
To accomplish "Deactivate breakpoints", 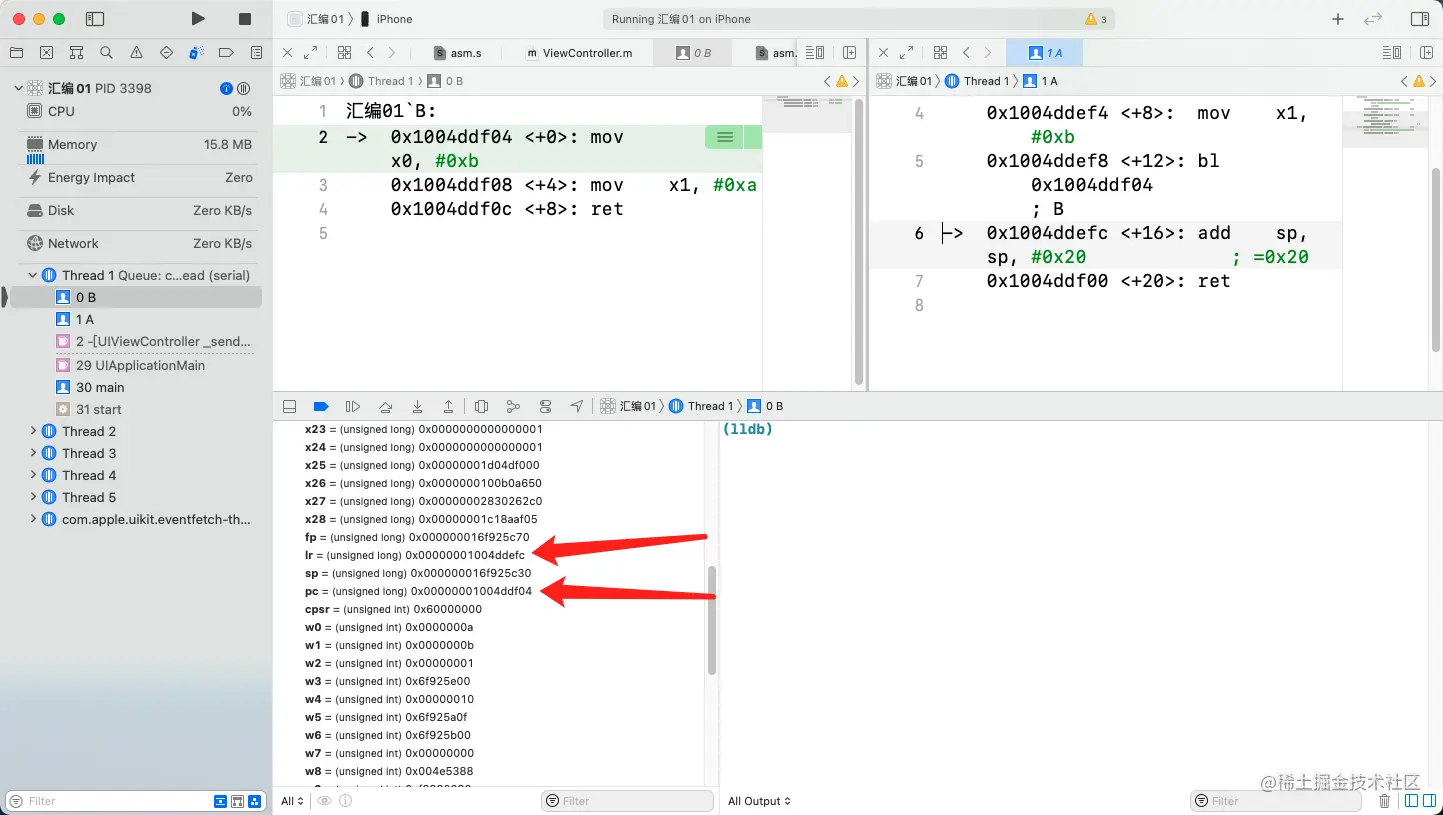I will (x=321, y=406).
